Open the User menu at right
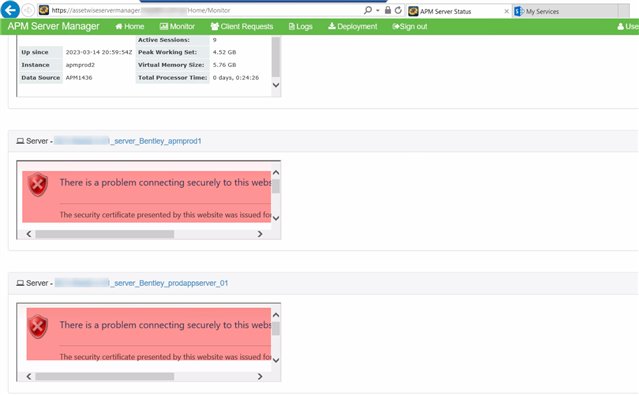The image size is (639, 395). pos(628,26)
